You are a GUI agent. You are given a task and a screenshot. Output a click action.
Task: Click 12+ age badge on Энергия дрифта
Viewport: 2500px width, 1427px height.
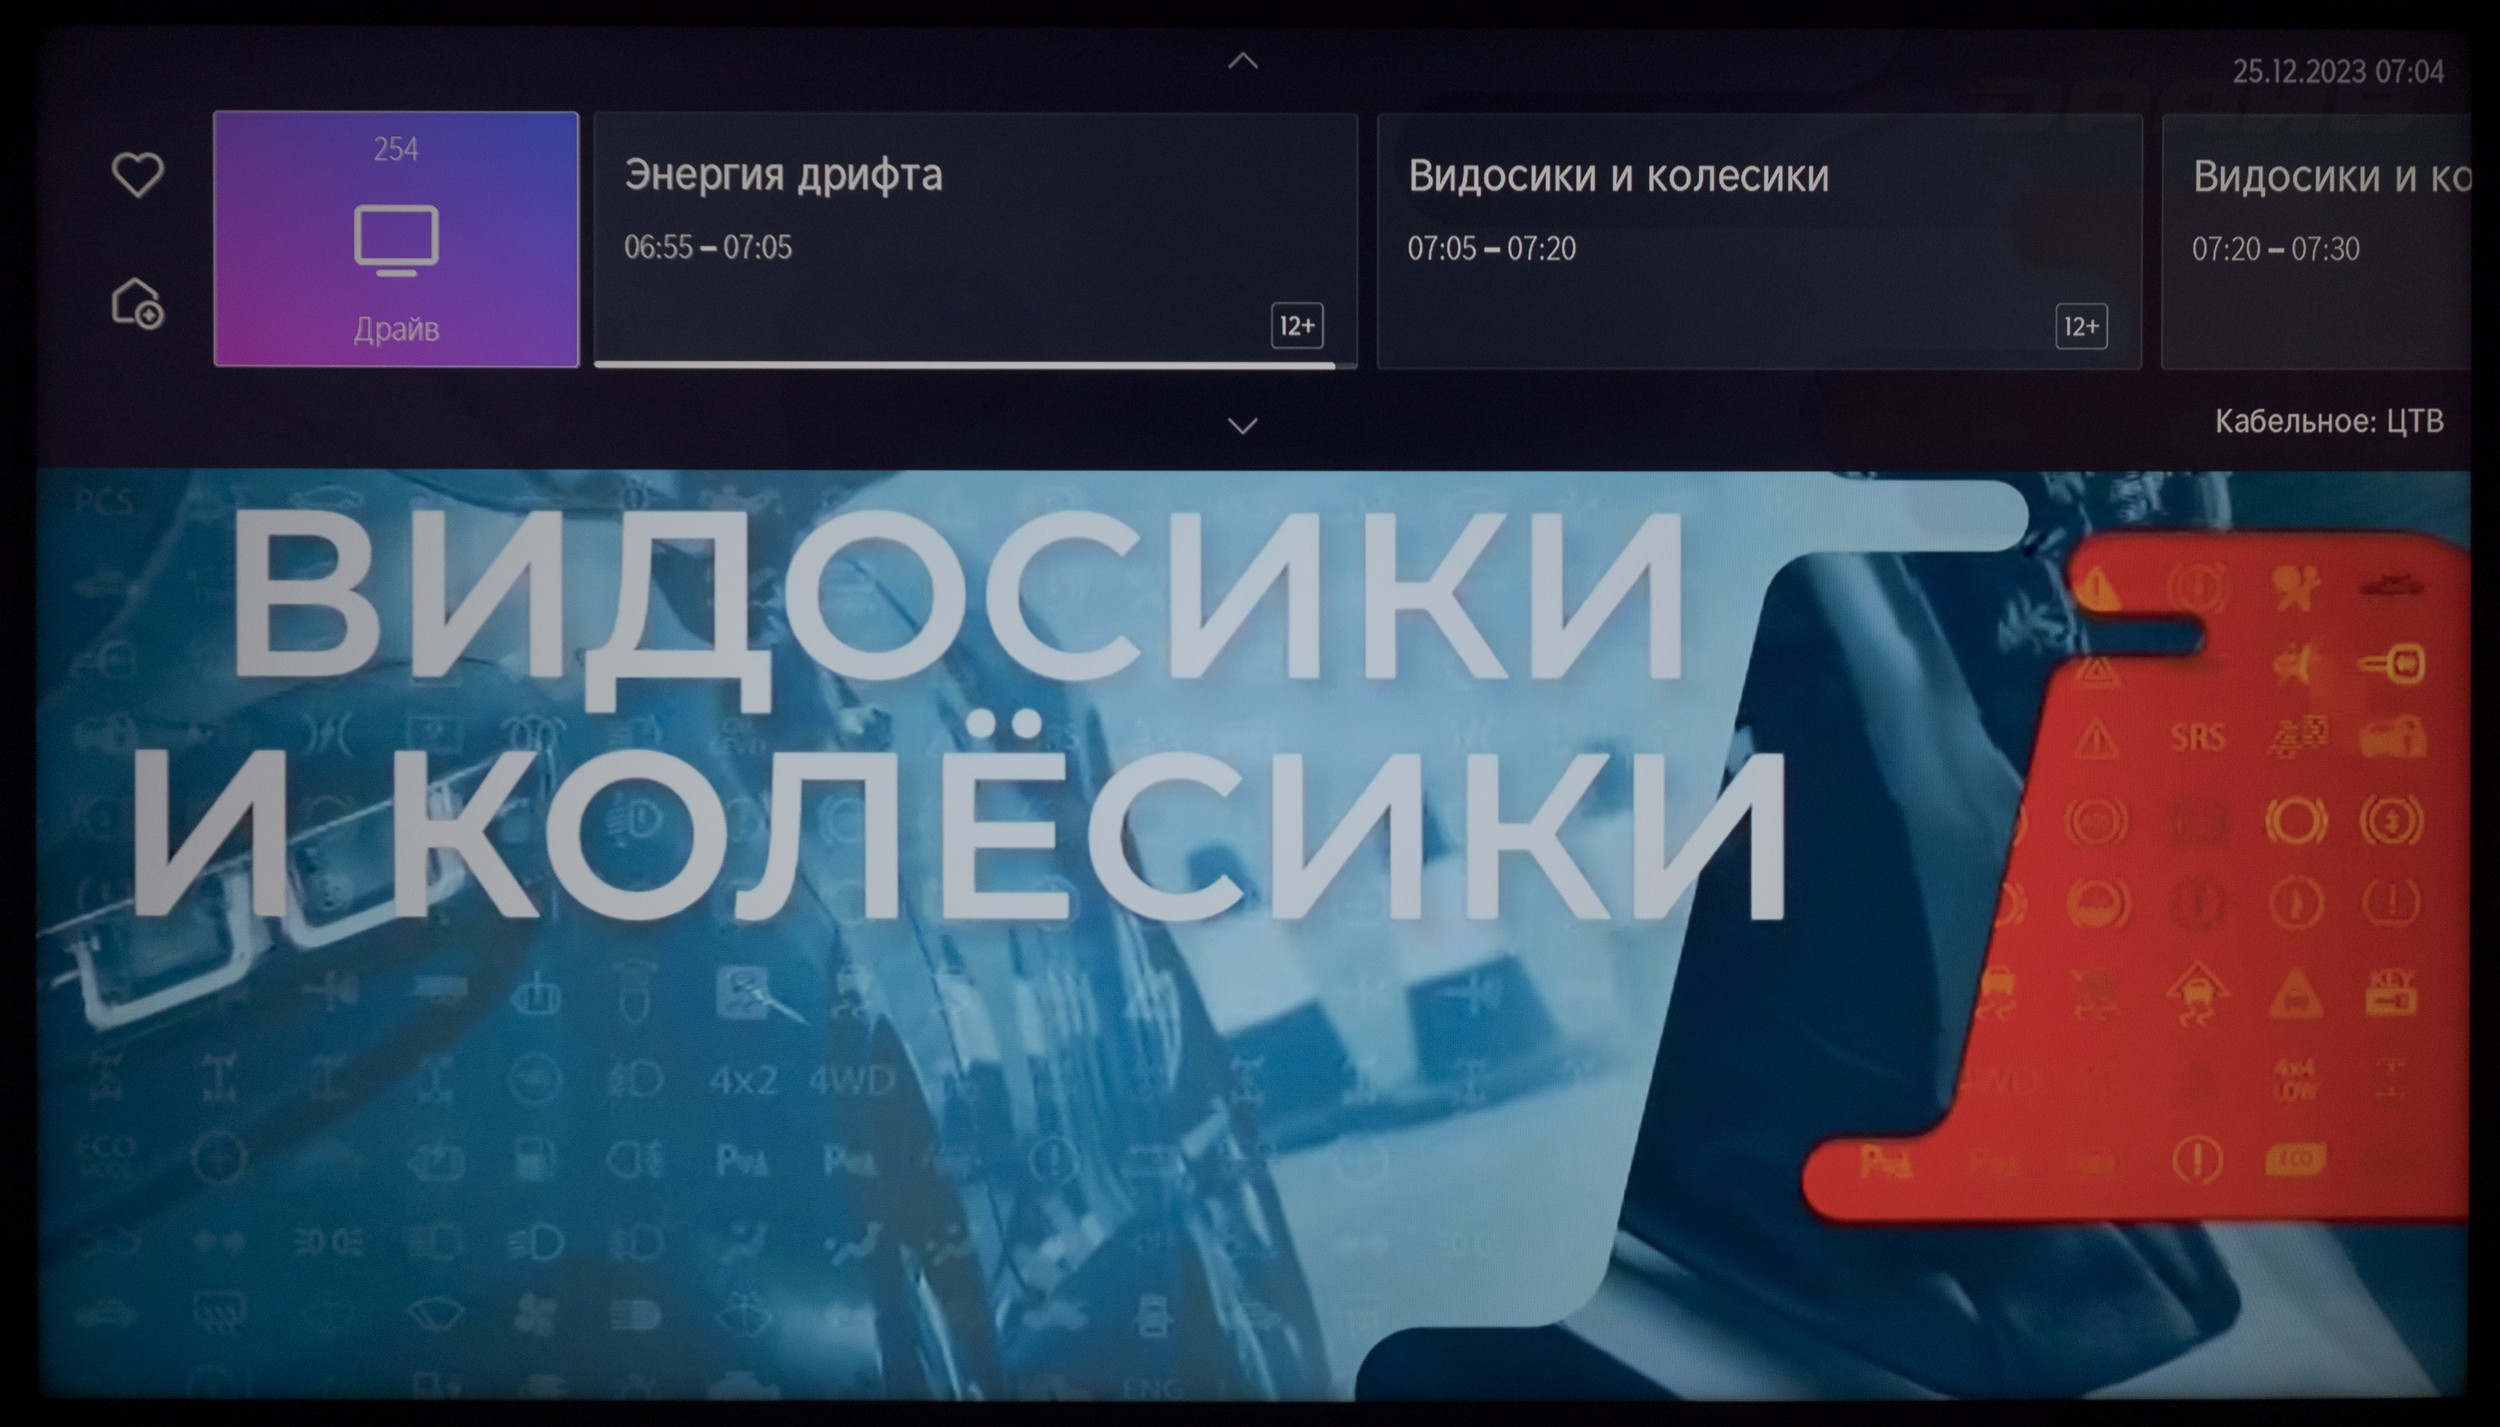(x=1297, y=326)
